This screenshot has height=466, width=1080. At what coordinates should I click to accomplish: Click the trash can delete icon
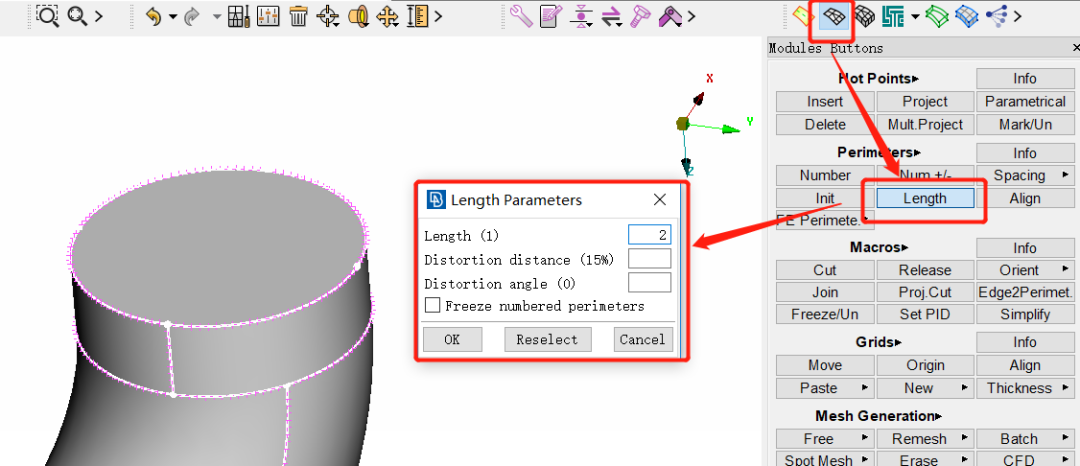tap(298, 16)
